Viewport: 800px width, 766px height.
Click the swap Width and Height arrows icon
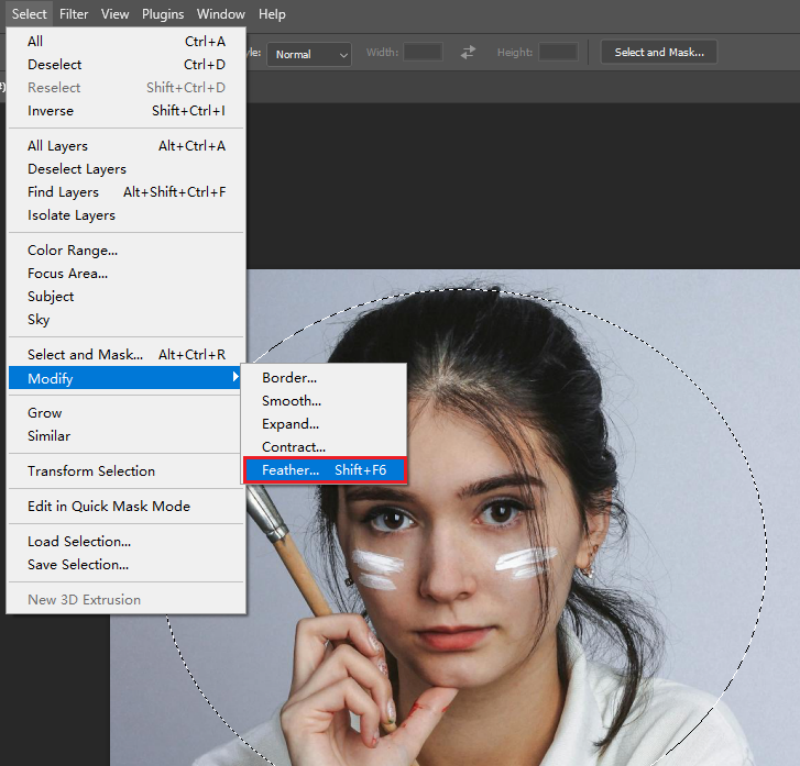click(x=468, y=54)
